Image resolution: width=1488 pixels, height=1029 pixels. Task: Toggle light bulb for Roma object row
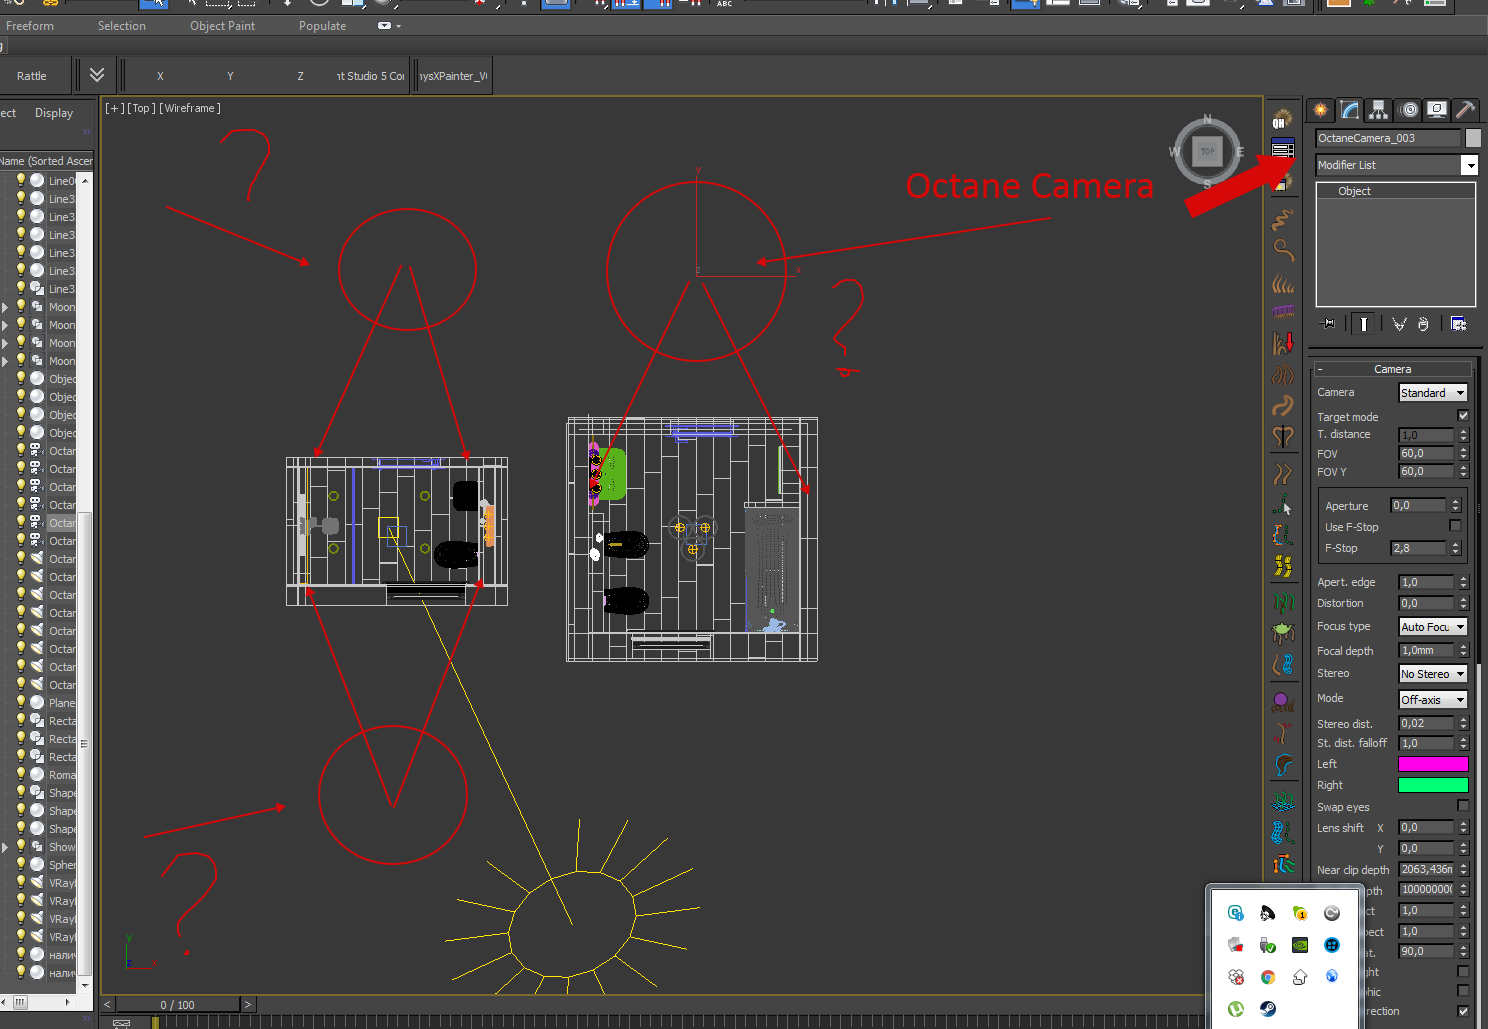20,774
